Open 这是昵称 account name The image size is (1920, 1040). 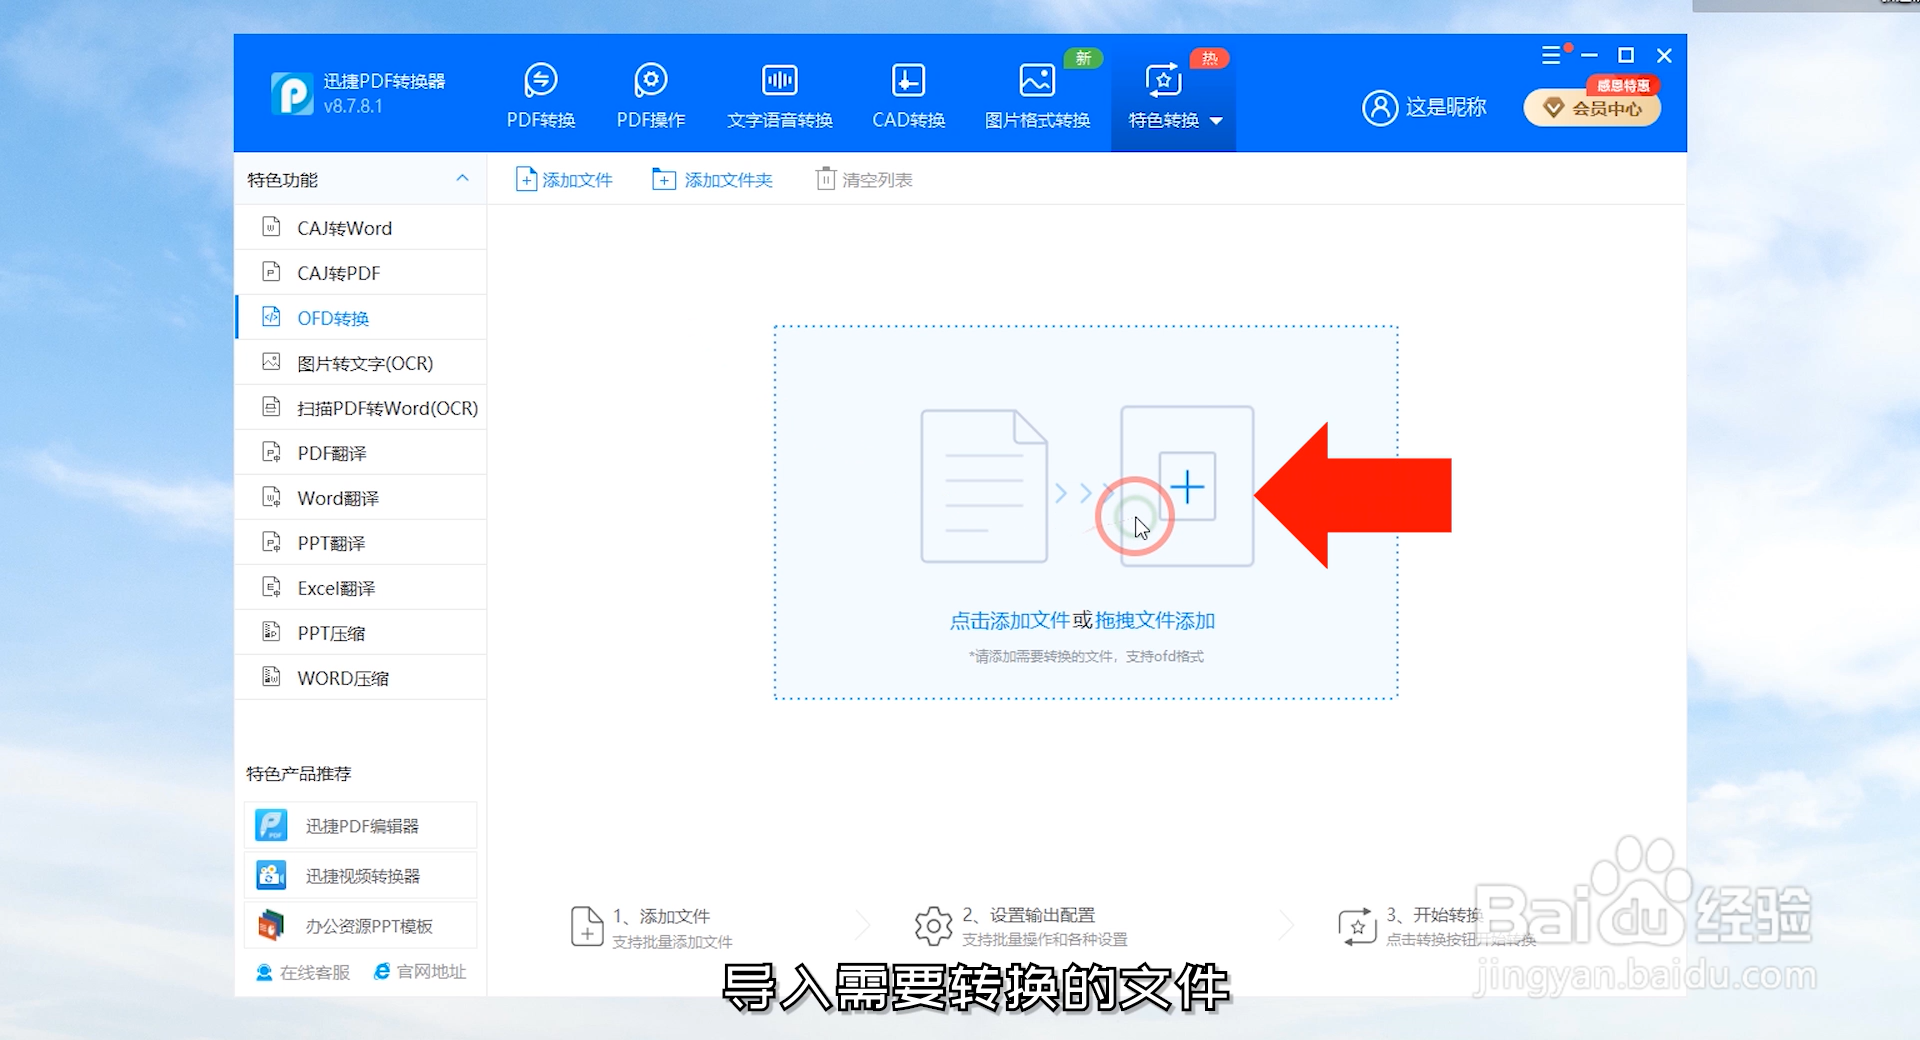pyautogui.click(x=1446, y=107)
